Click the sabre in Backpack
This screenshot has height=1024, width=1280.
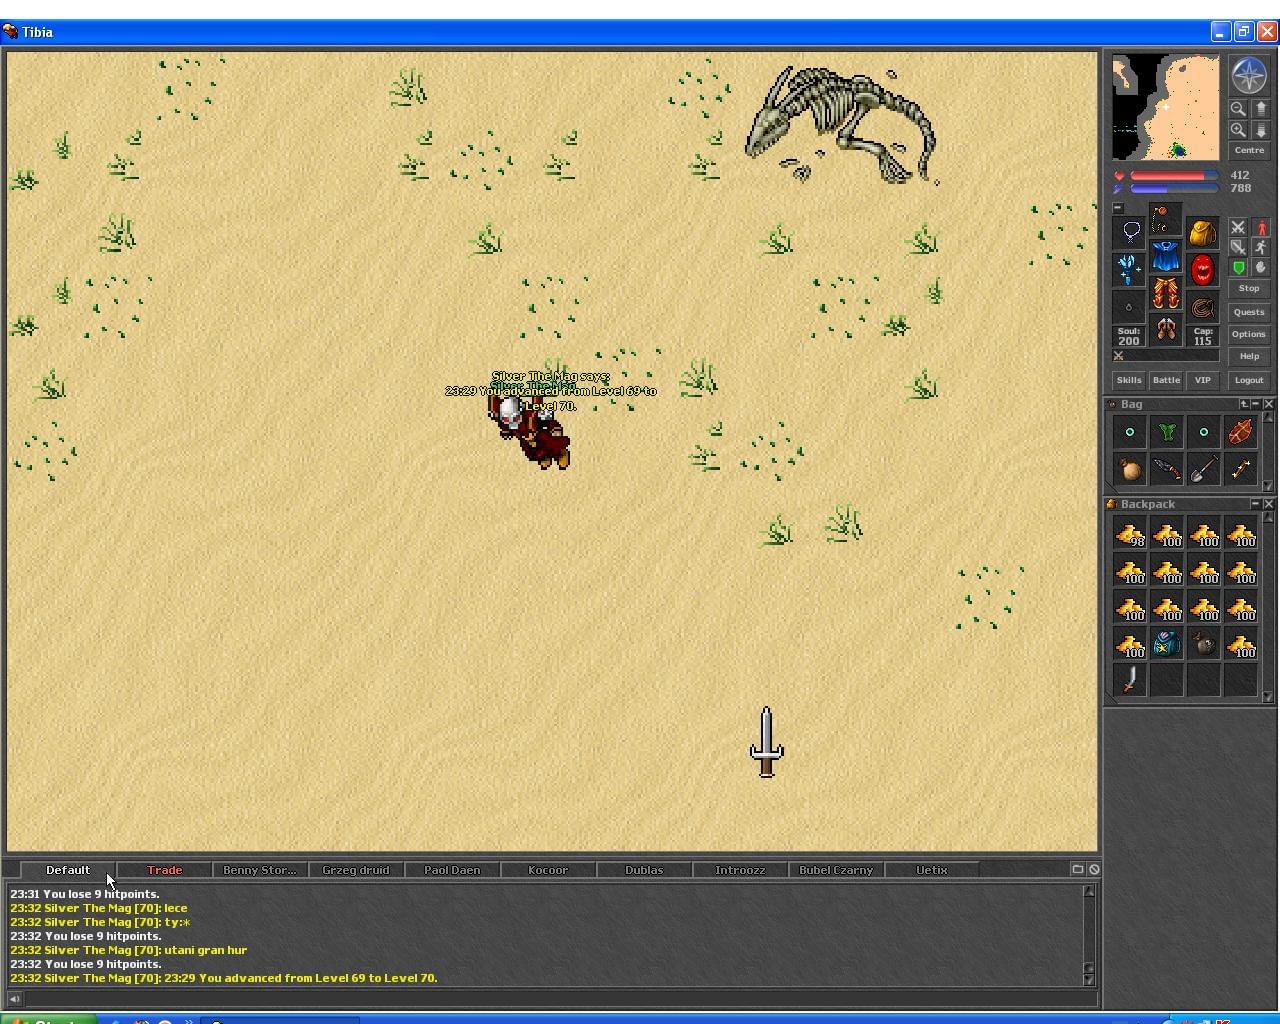[1130, 680]
